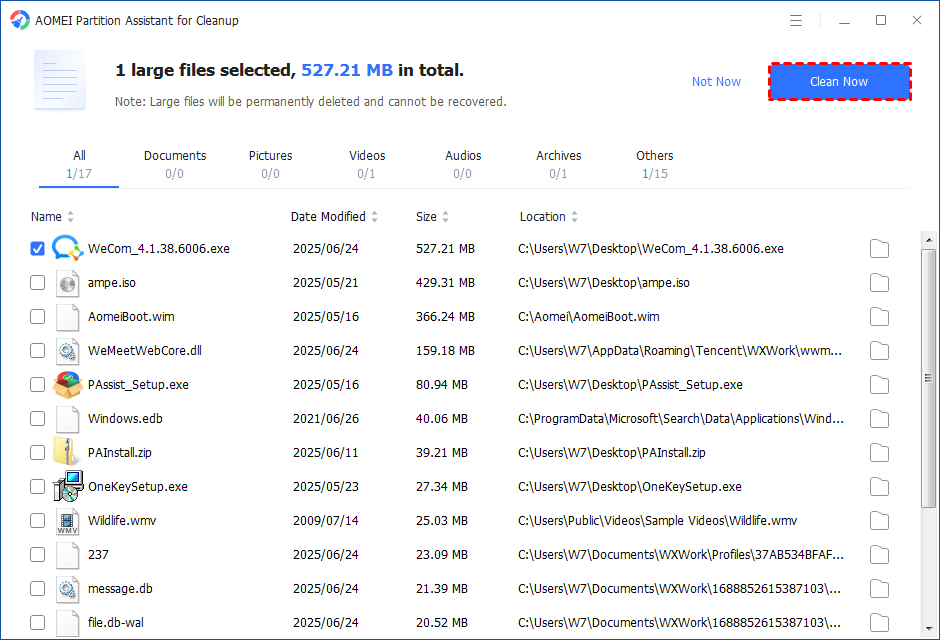Click the 2009/07/14 date of Wildlife.wmv
Screen dimensions: 940x640
pyautogui.click(x=326, y=521)
